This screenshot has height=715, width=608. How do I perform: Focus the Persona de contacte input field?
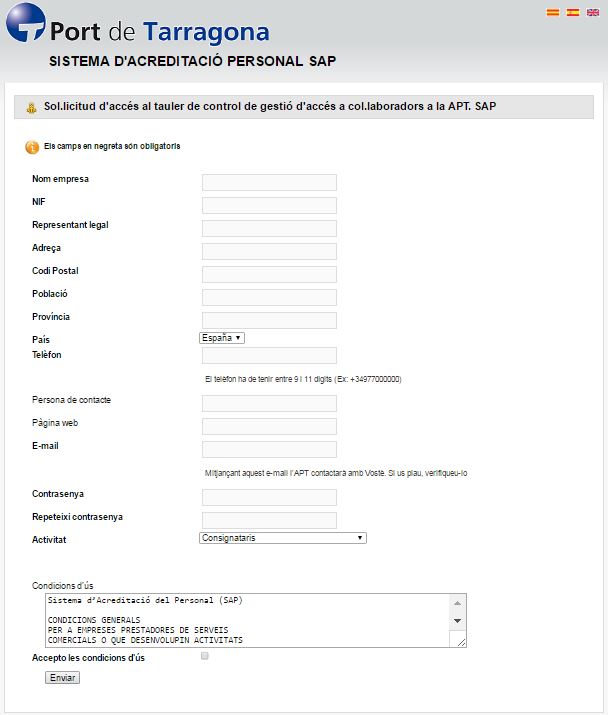pyautogui.click(x=269, y=404)
